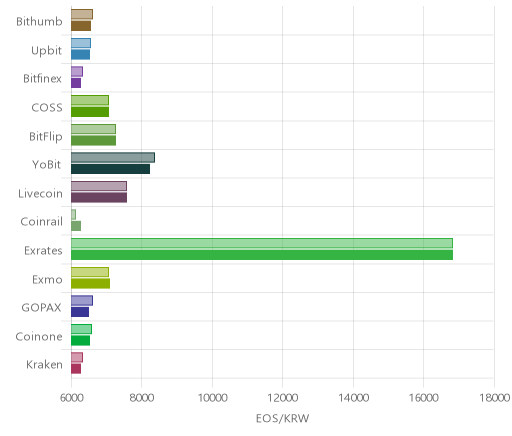Image resolution: width=512 pixels, height=436 pixels.
Task: Click the 10000 tick label
Action: pos(212,398)
